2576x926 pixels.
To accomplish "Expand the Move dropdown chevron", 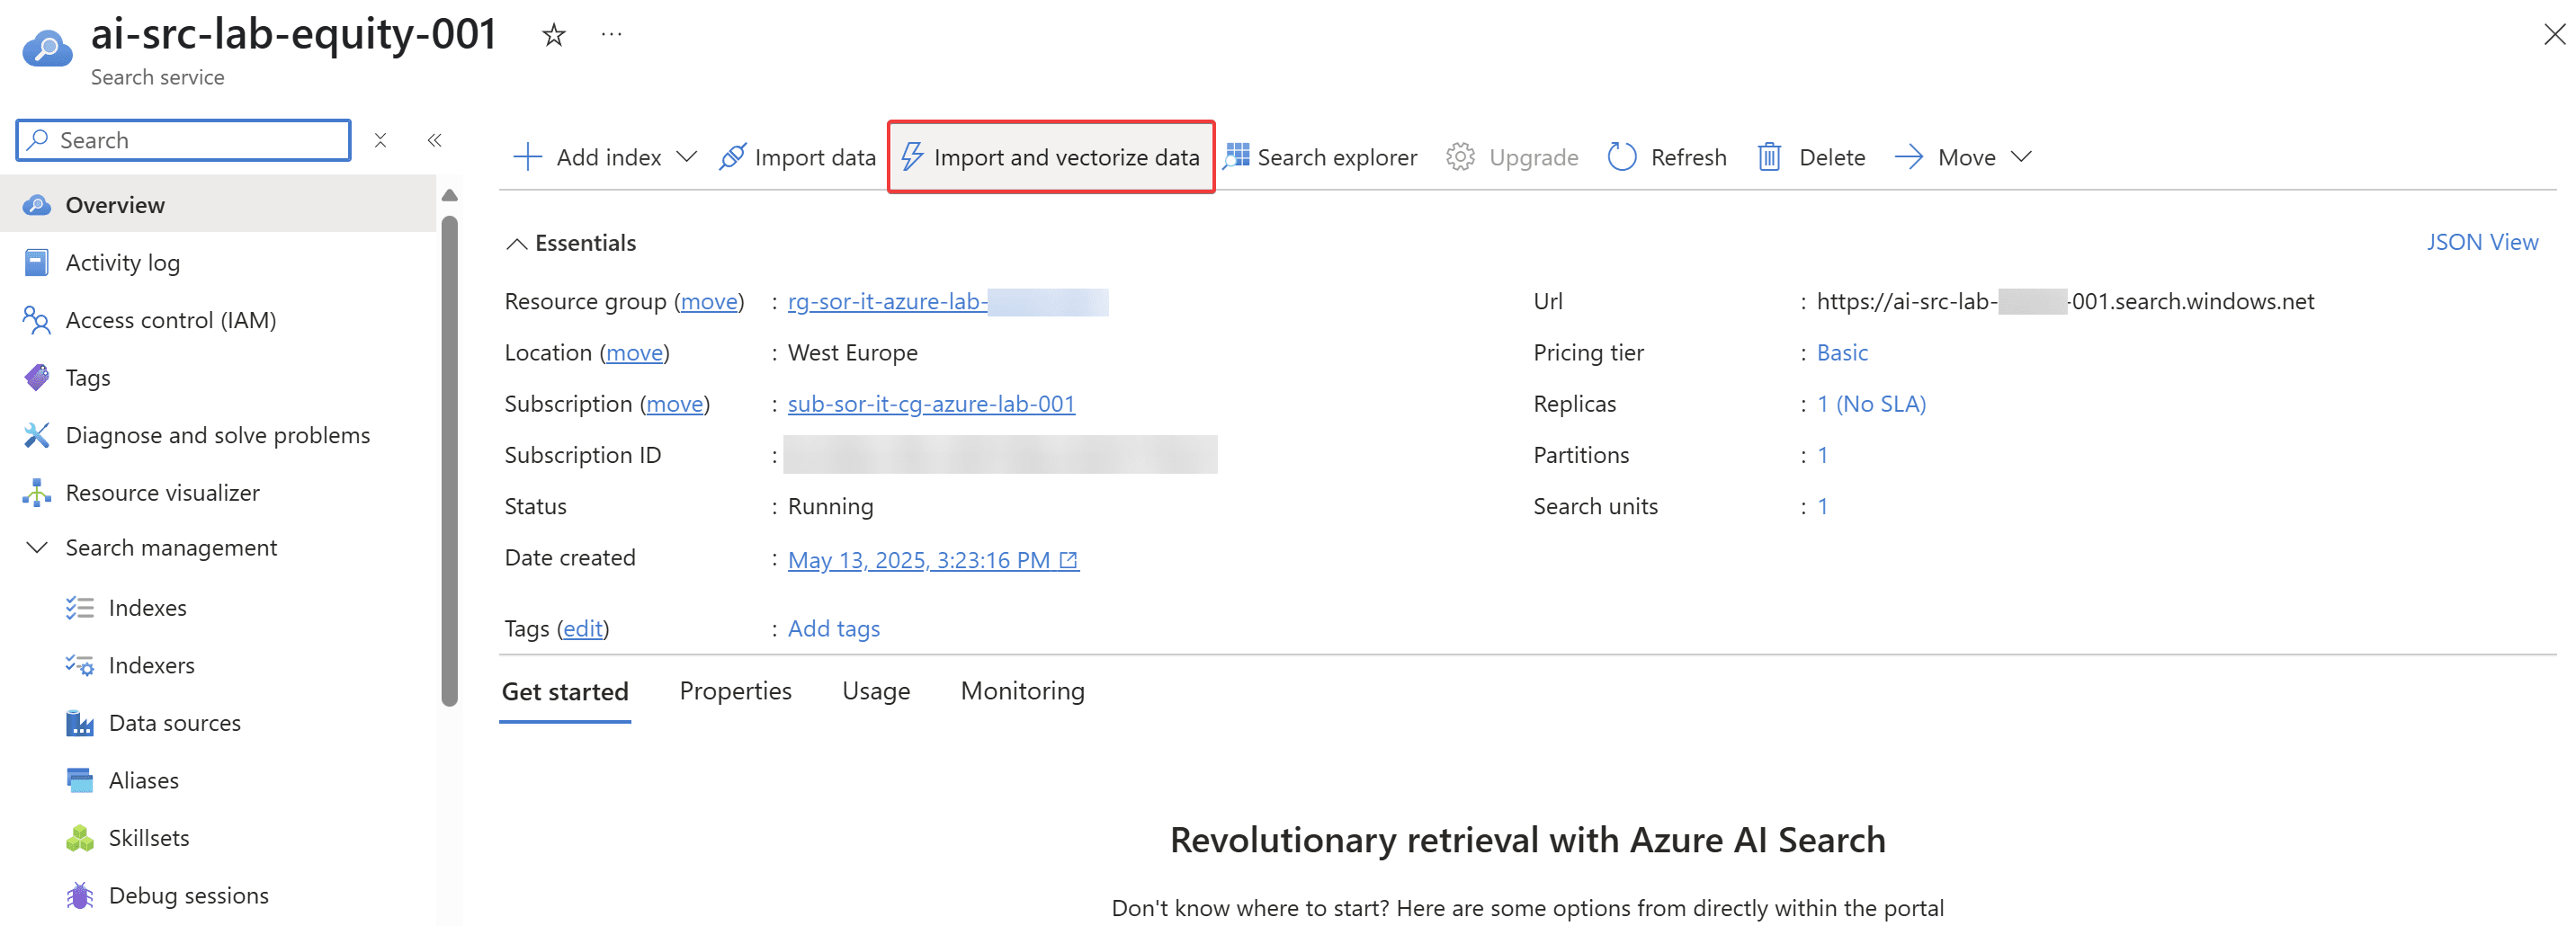I will coord(2021,157).
